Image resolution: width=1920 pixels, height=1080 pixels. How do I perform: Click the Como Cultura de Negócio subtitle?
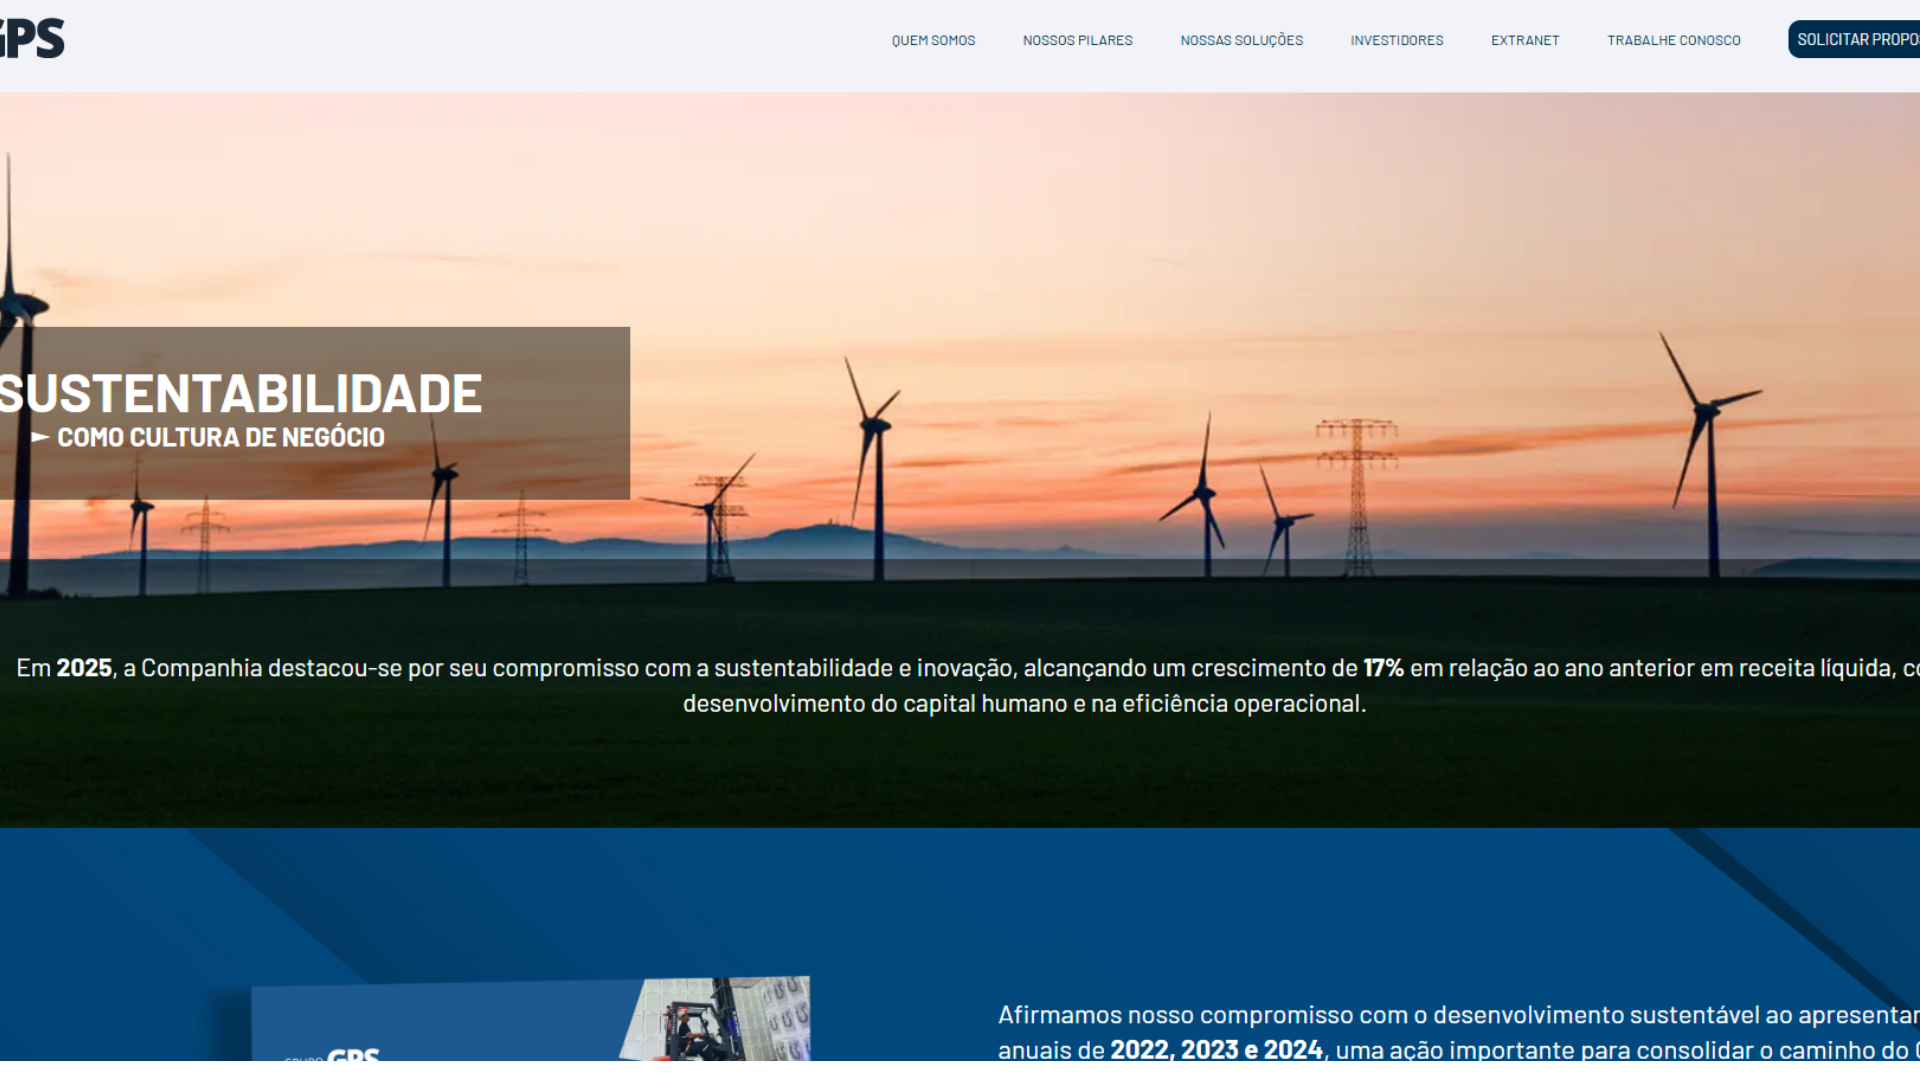pyautogui.click(x=221, y=438)
